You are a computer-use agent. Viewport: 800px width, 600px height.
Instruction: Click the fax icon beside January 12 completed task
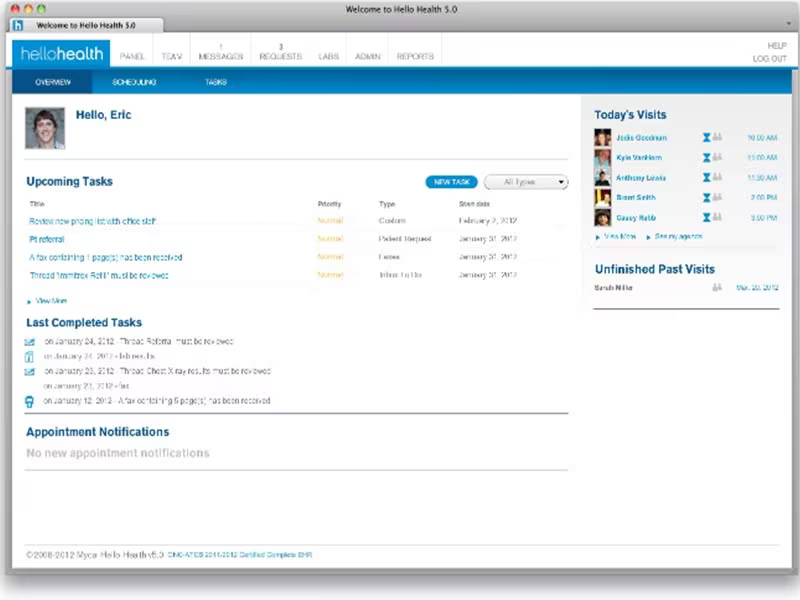(x=30, y=402)
